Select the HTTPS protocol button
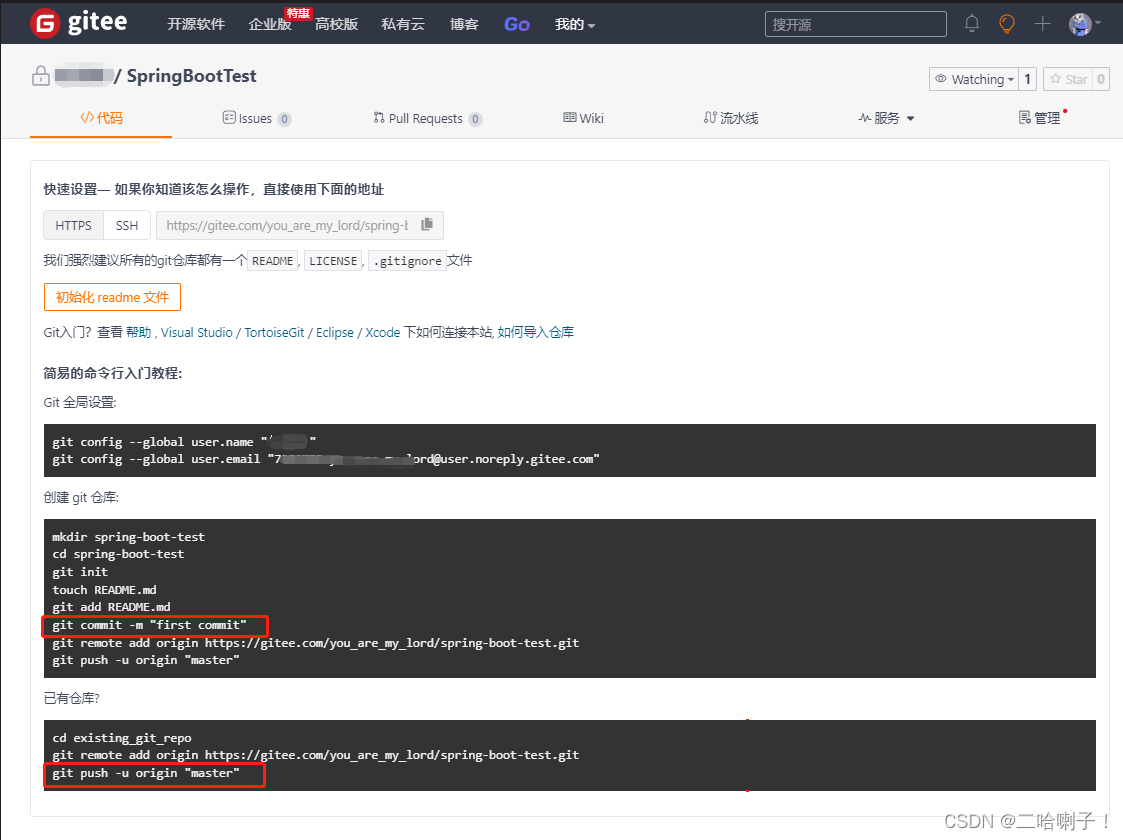The height and width of the screenshot is (840, 1123). coord(74,225)
